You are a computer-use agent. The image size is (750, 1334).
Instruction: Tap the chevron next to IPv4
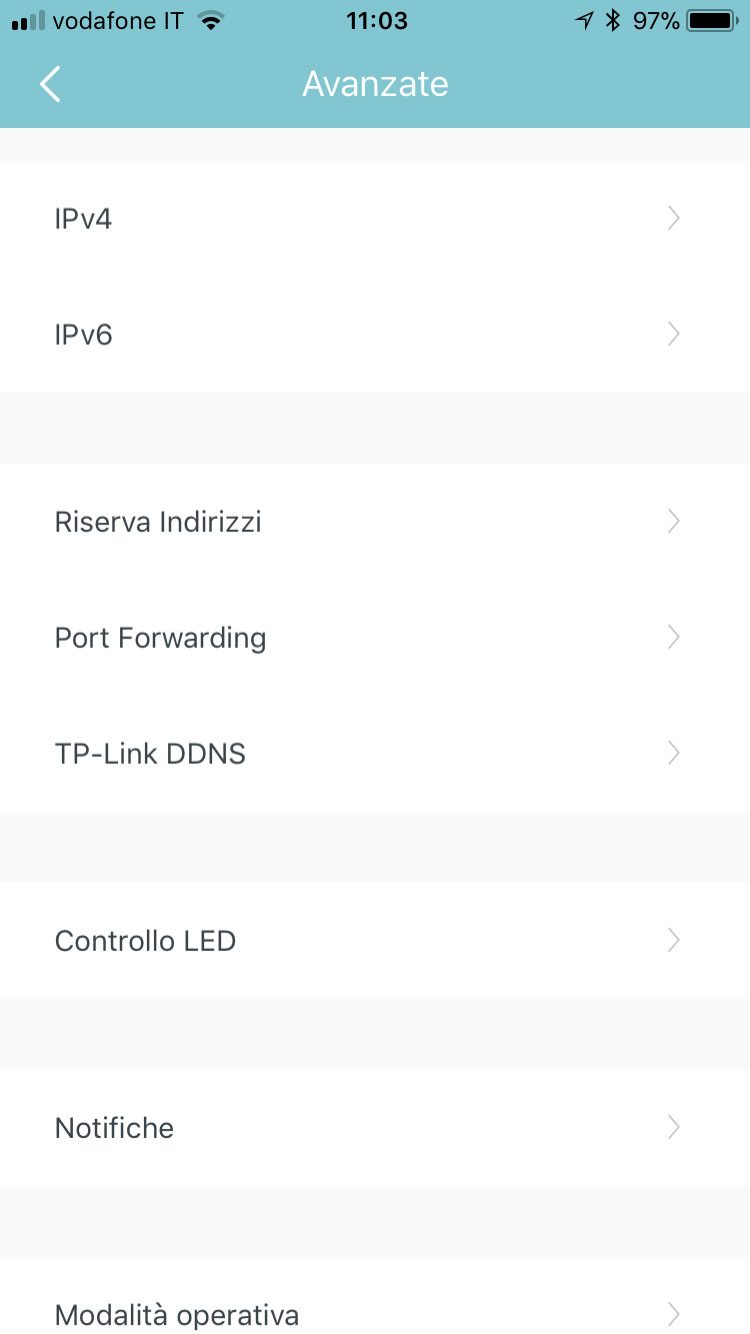(x=673, y=218)
